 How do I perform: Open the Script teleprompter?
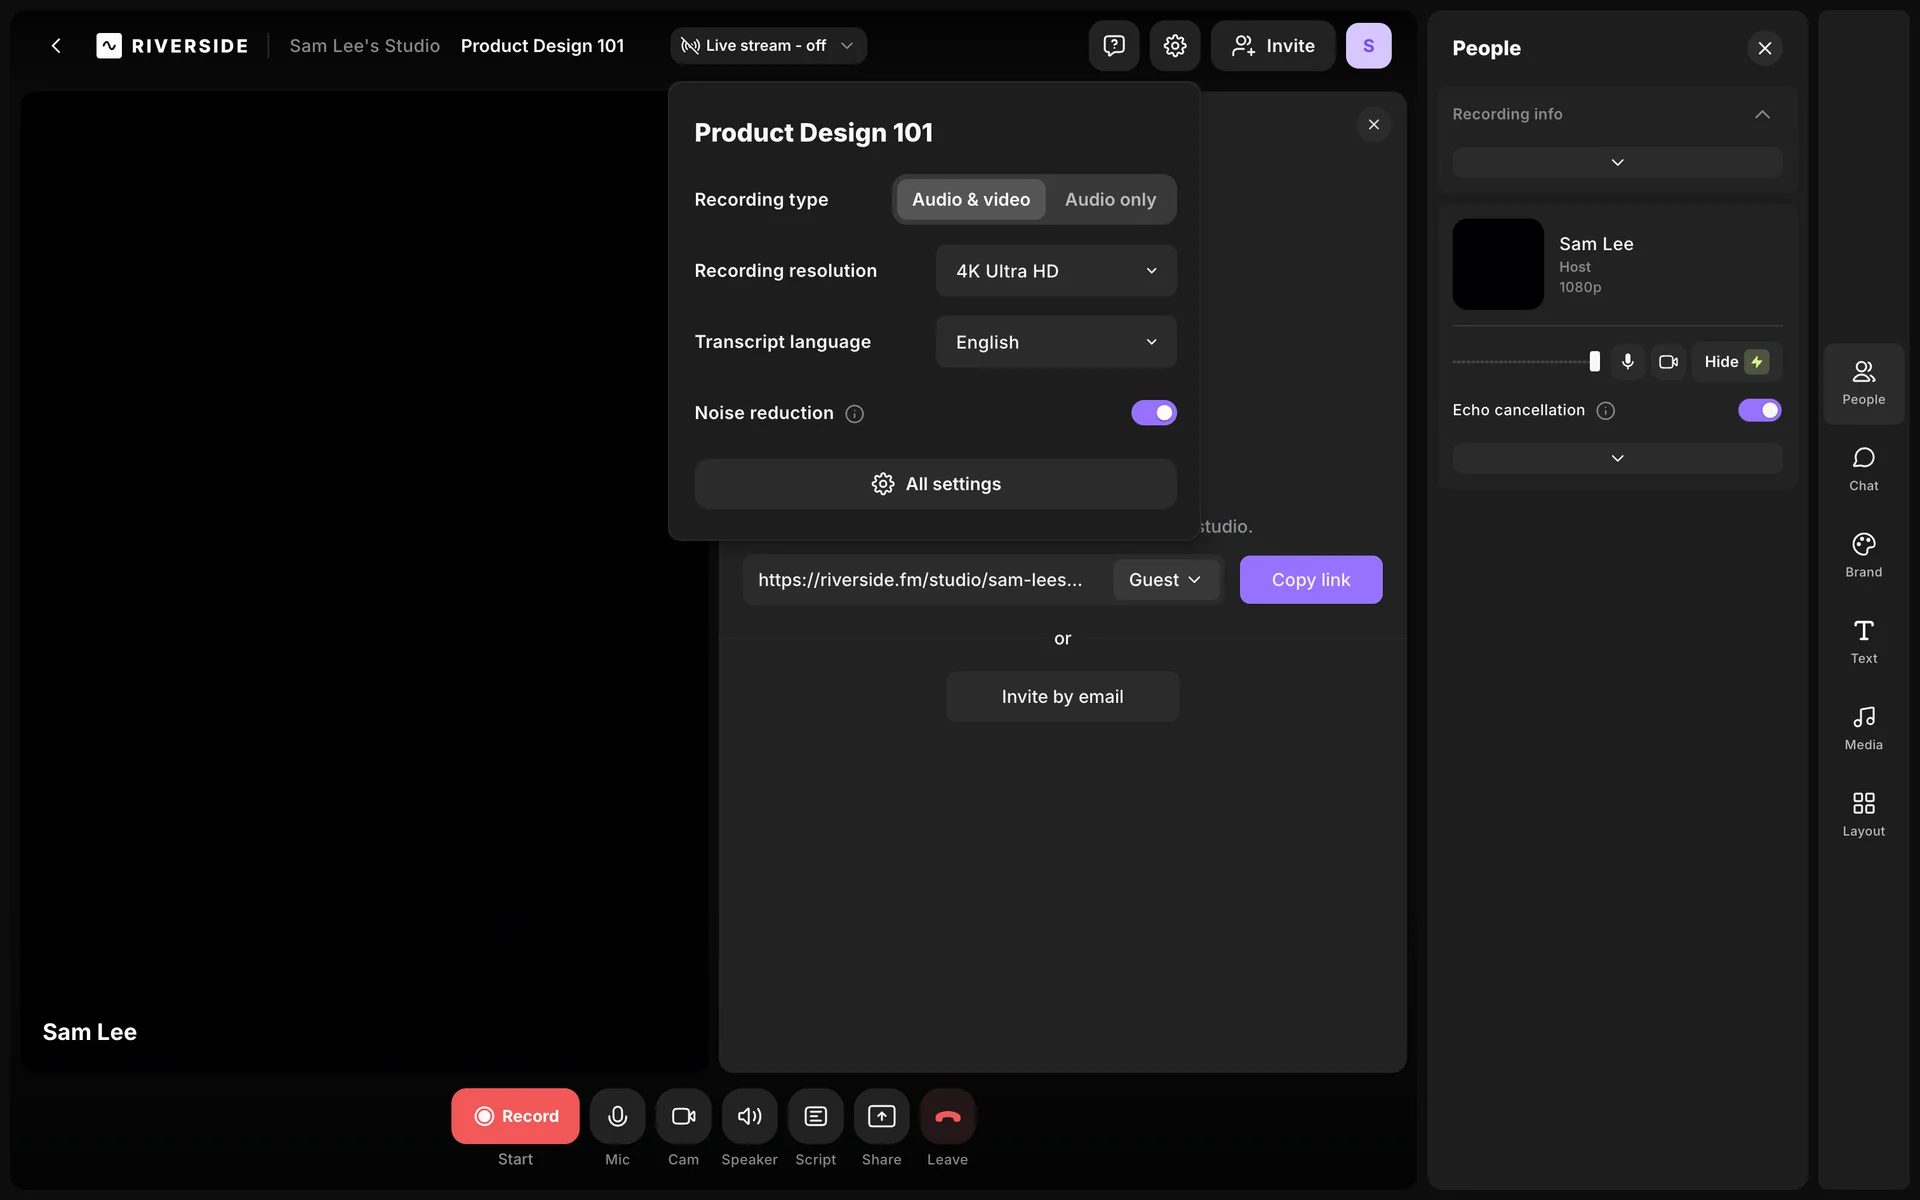(x=815, y=1116)
